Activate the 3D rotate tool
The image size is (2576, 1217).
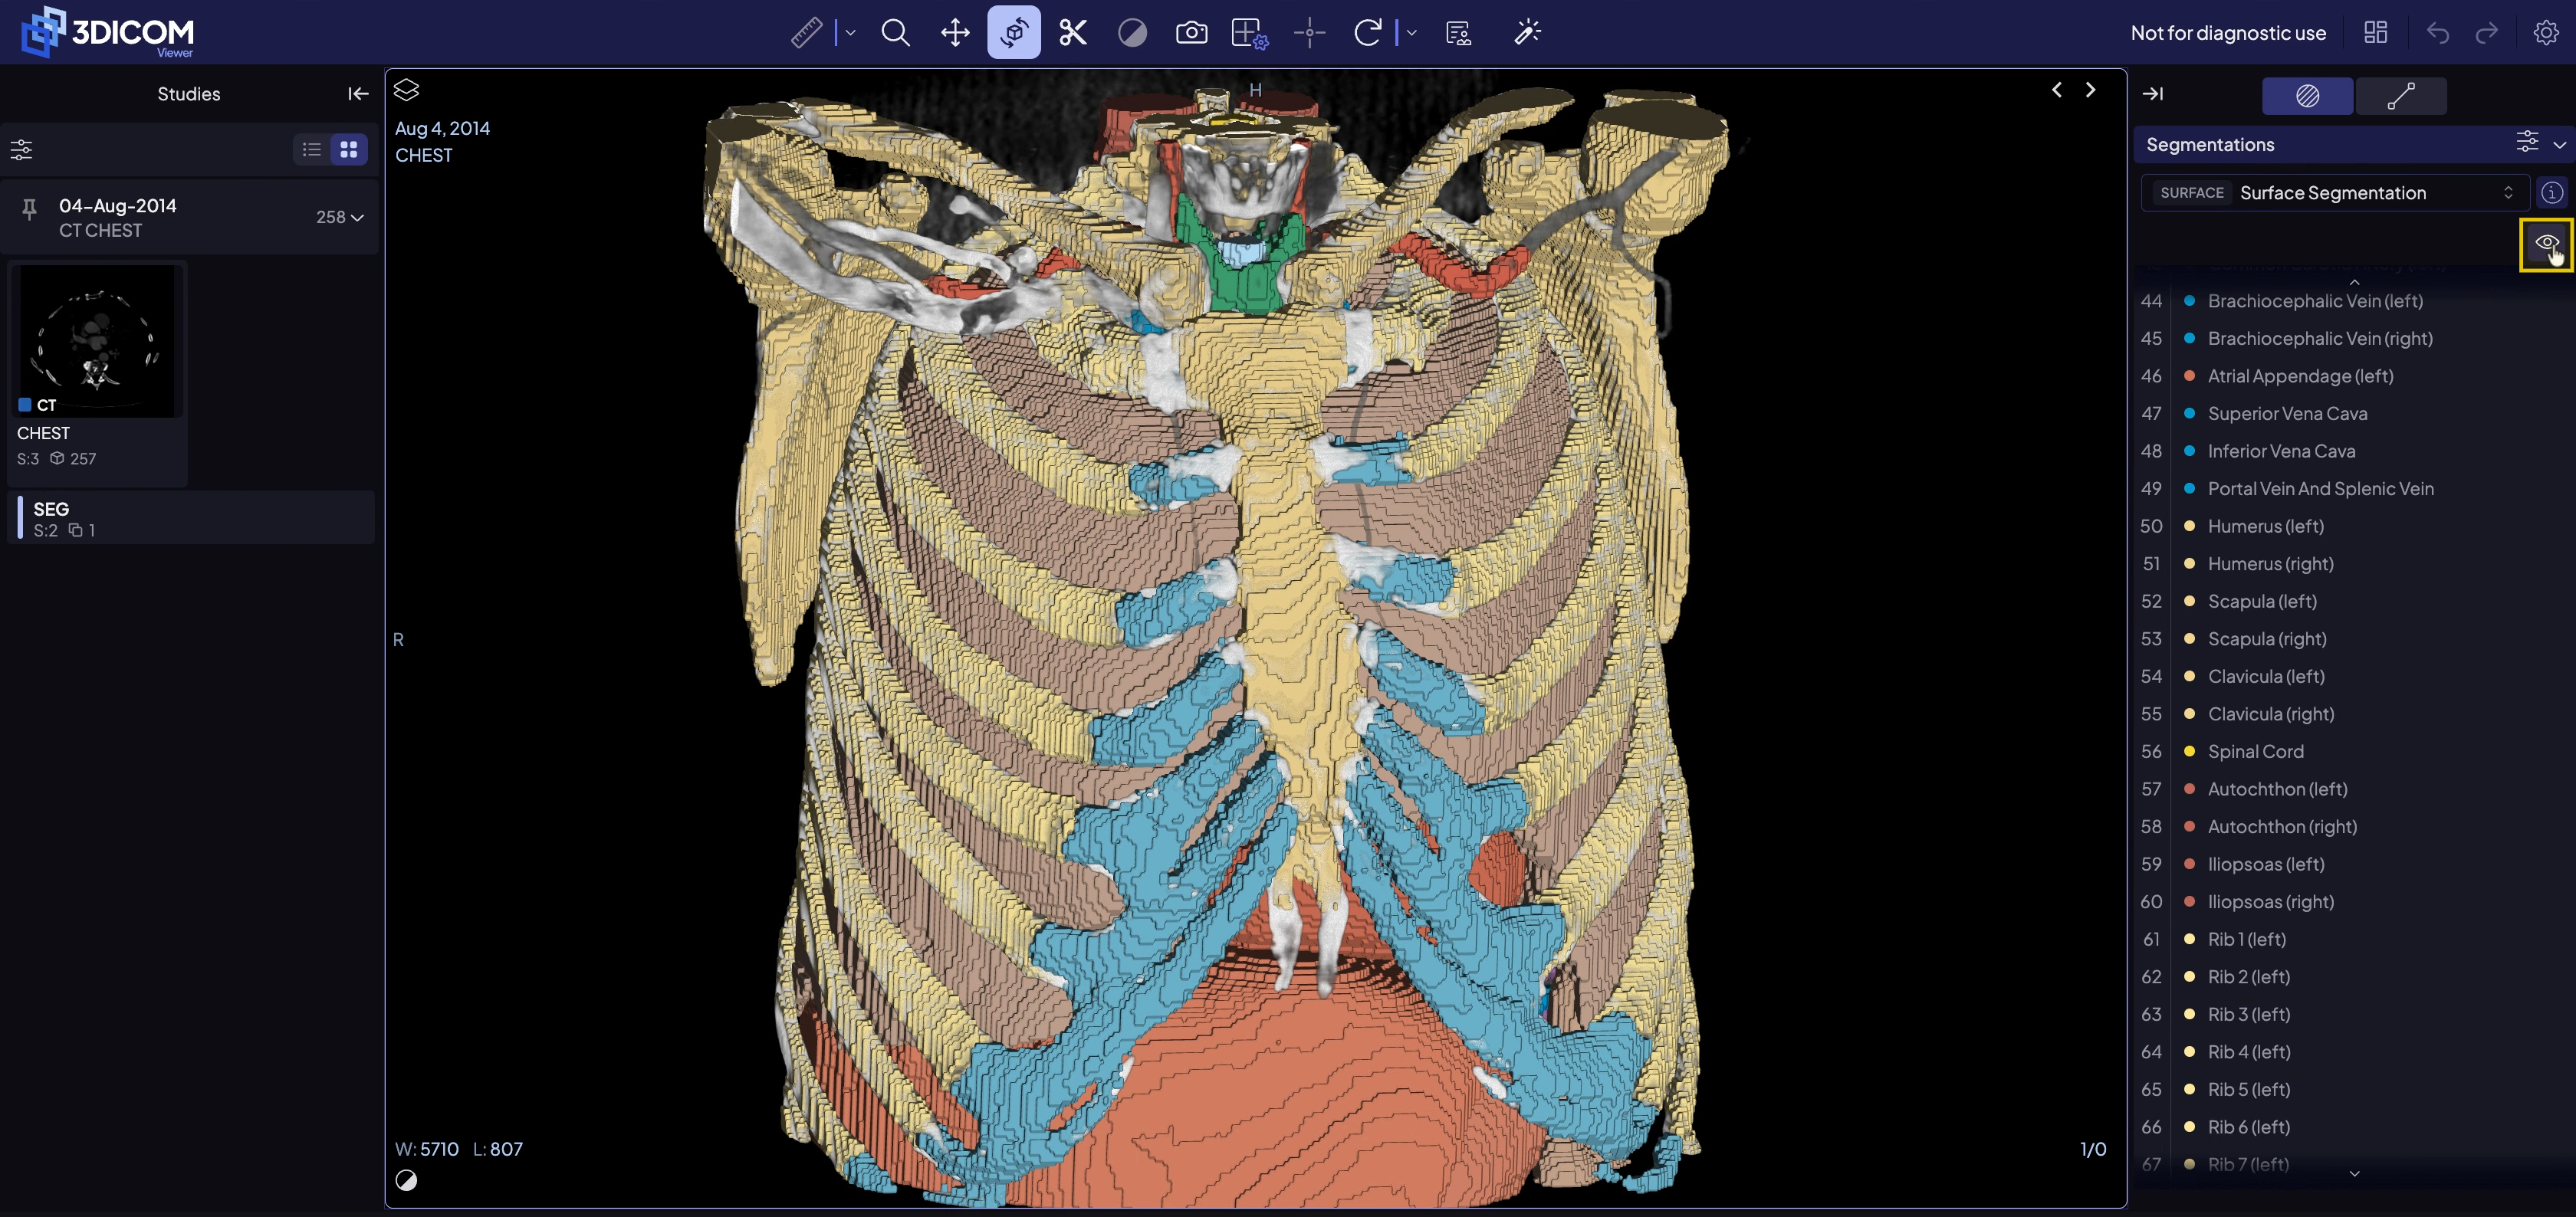point(1013,33)
